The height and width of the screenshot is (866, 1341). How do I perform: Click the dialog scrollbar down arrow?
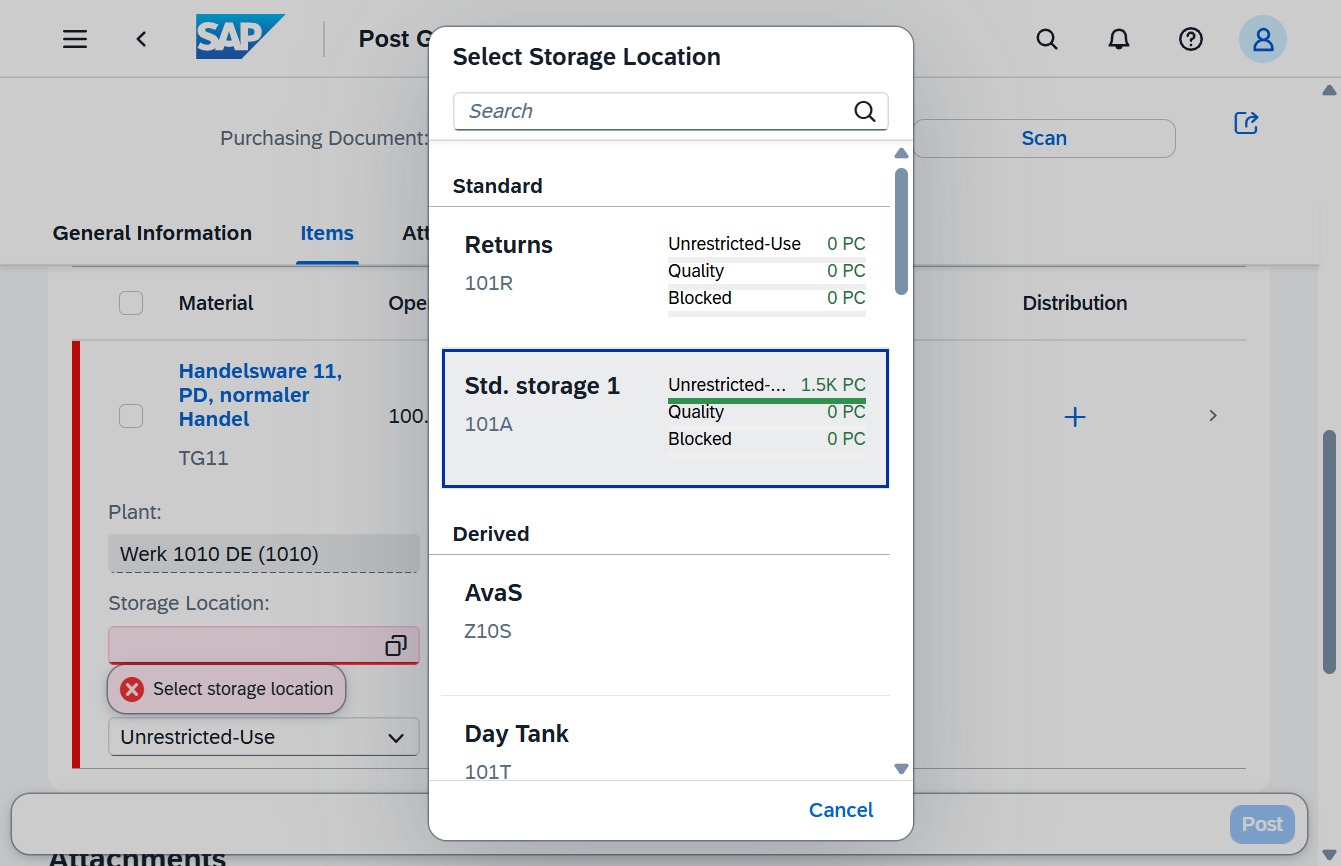click(x=901, y=769)
